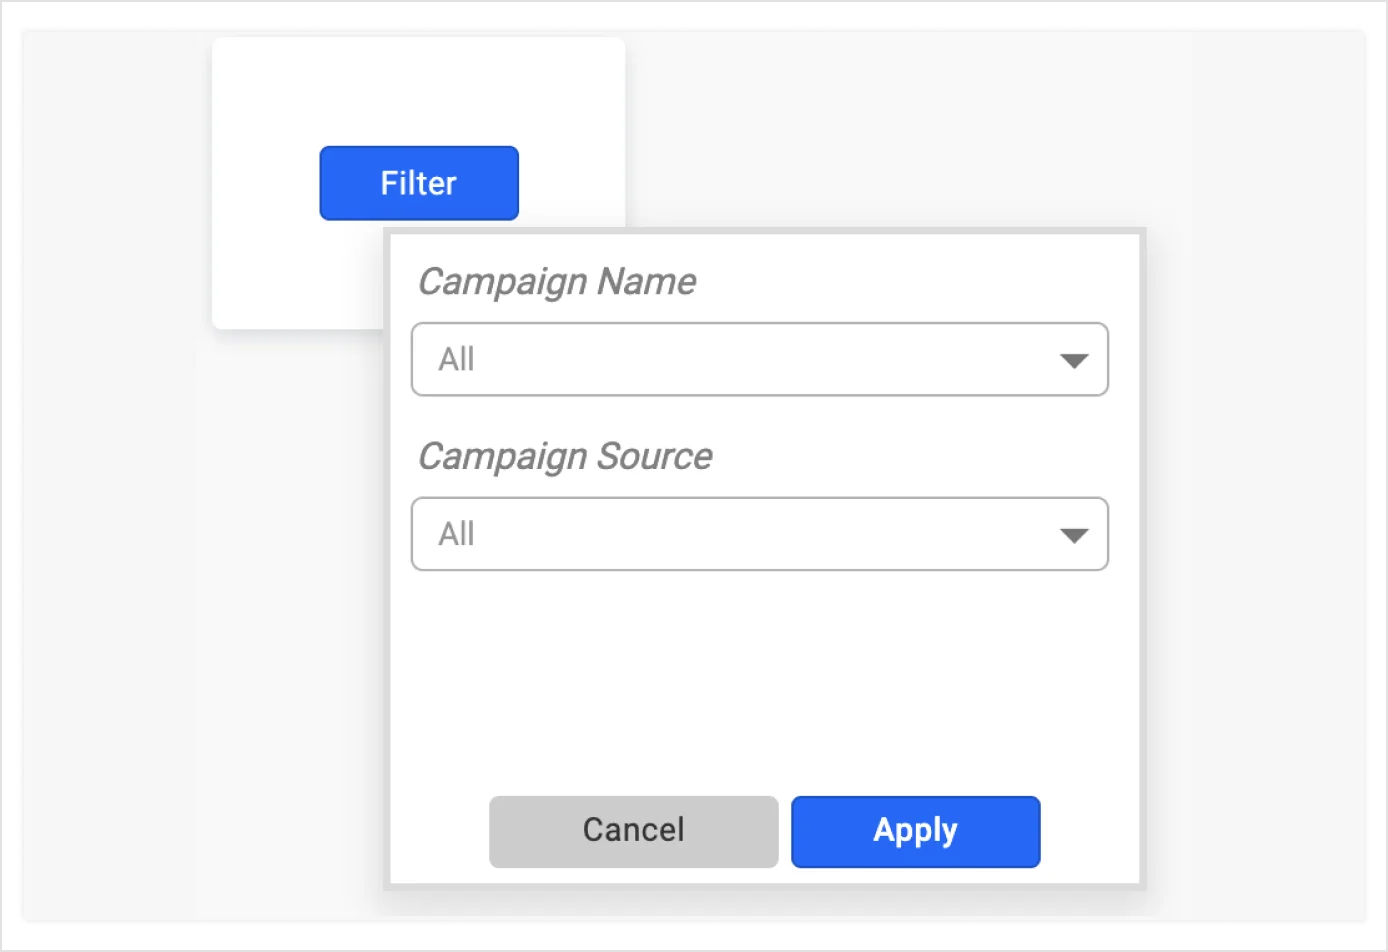1388x952 pixels.
Task: Click the Campaign Name label
Action: pyautogui.click(x=557, y=282)
